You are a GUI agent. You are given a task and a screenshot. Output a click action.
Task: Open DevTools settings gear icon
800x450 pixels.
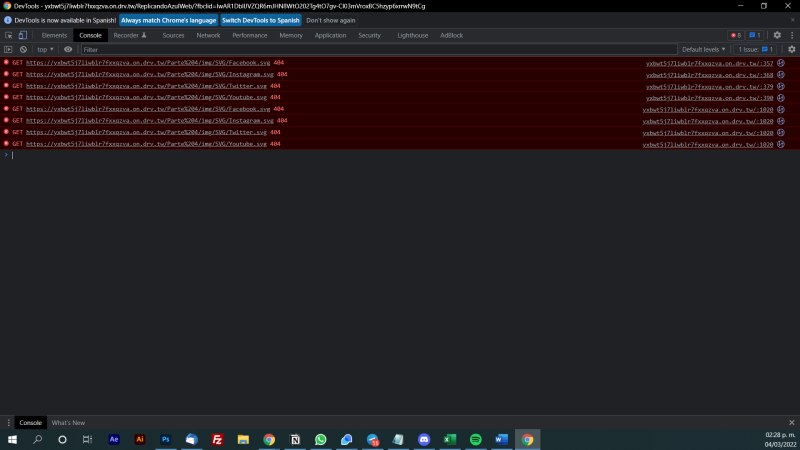pos(777,35)
